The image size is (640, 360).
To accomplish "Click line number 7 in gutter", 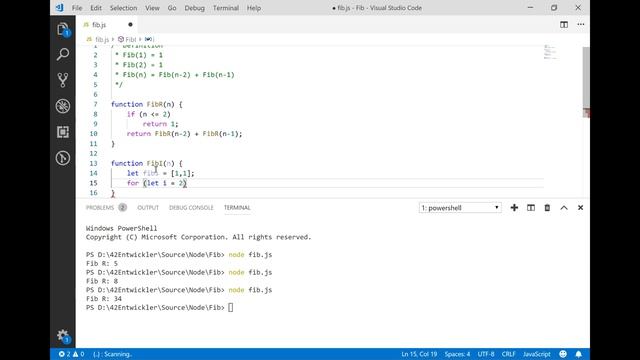I will point(95,104).
